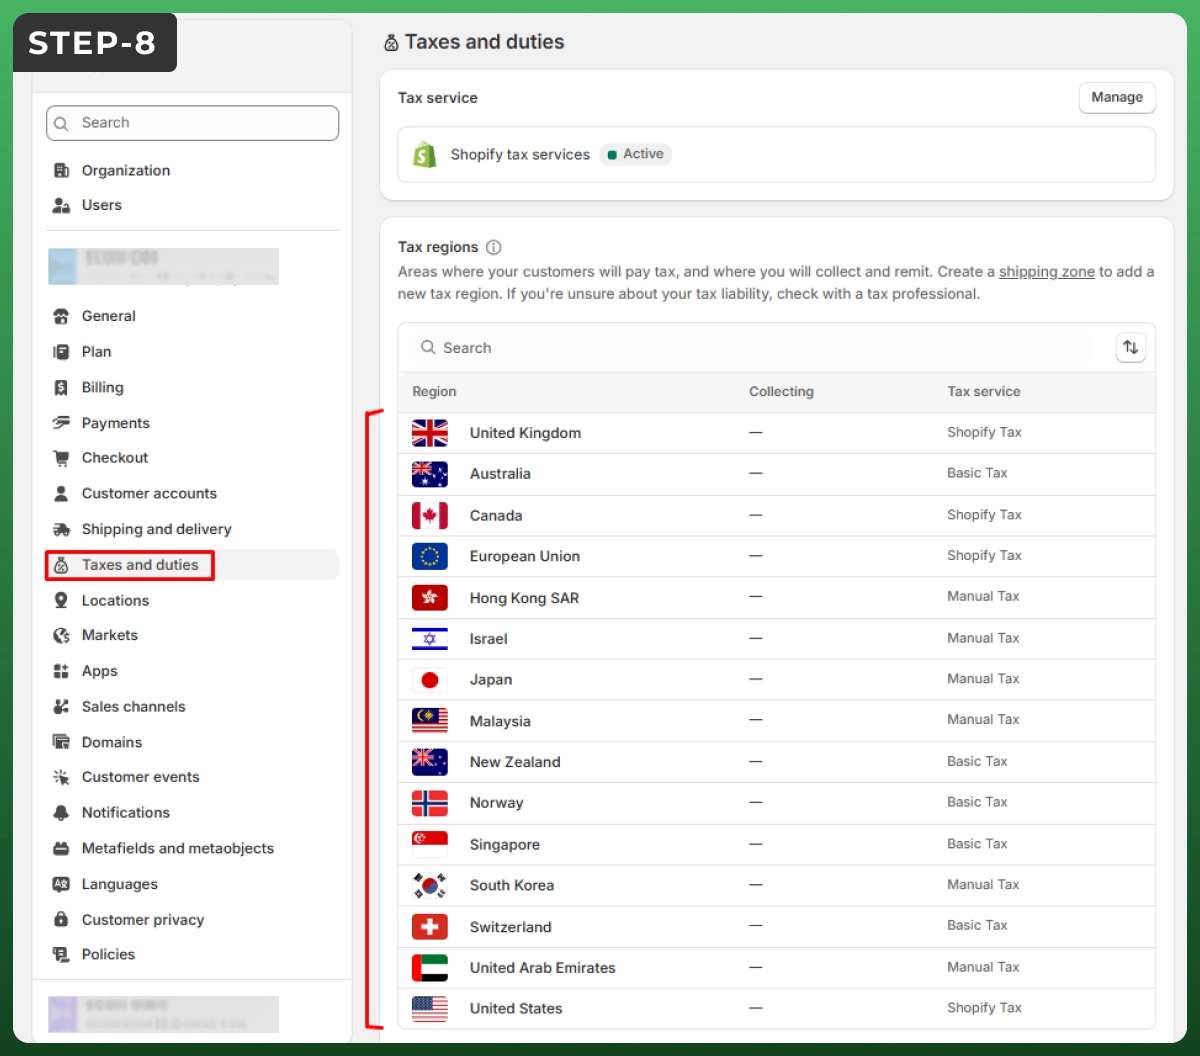Click the Active status badge
The width and height of the screenshot is (1200, 1056).
click(x=636, y=154)
